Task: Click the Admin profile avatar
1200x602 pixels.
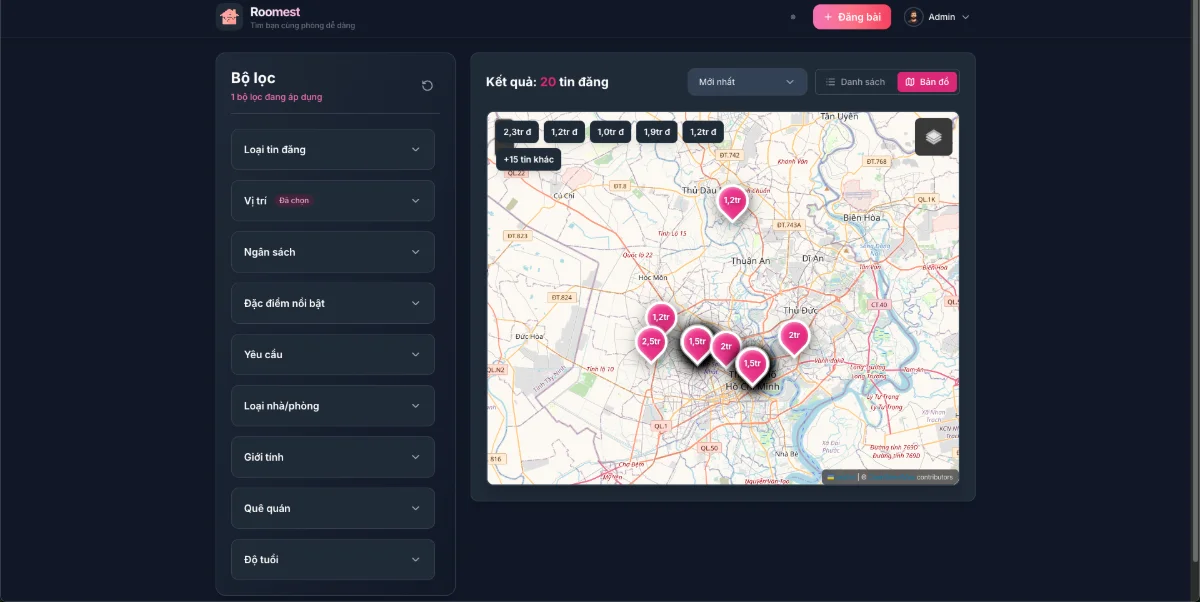Action: coord(913,17)
